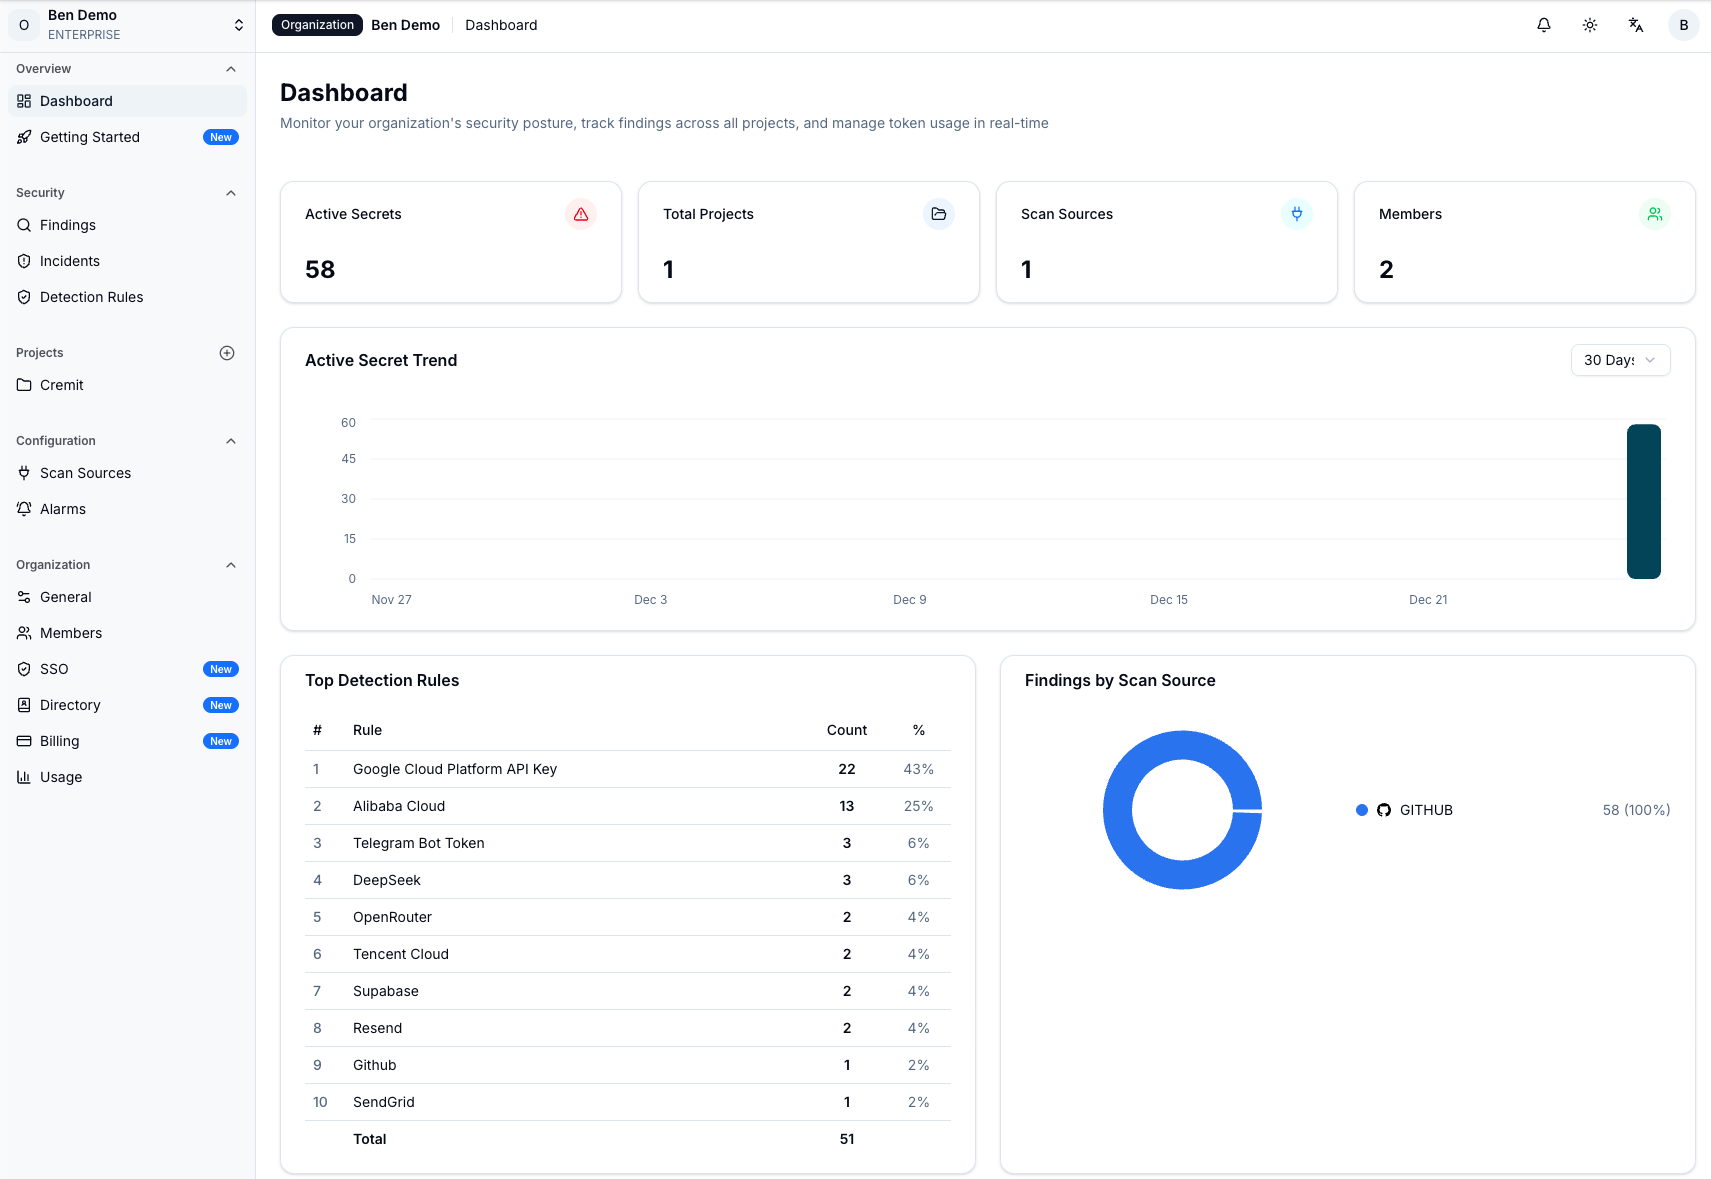Open the Total Projects card
1711x1179 pixels.
tap(809, 242)
